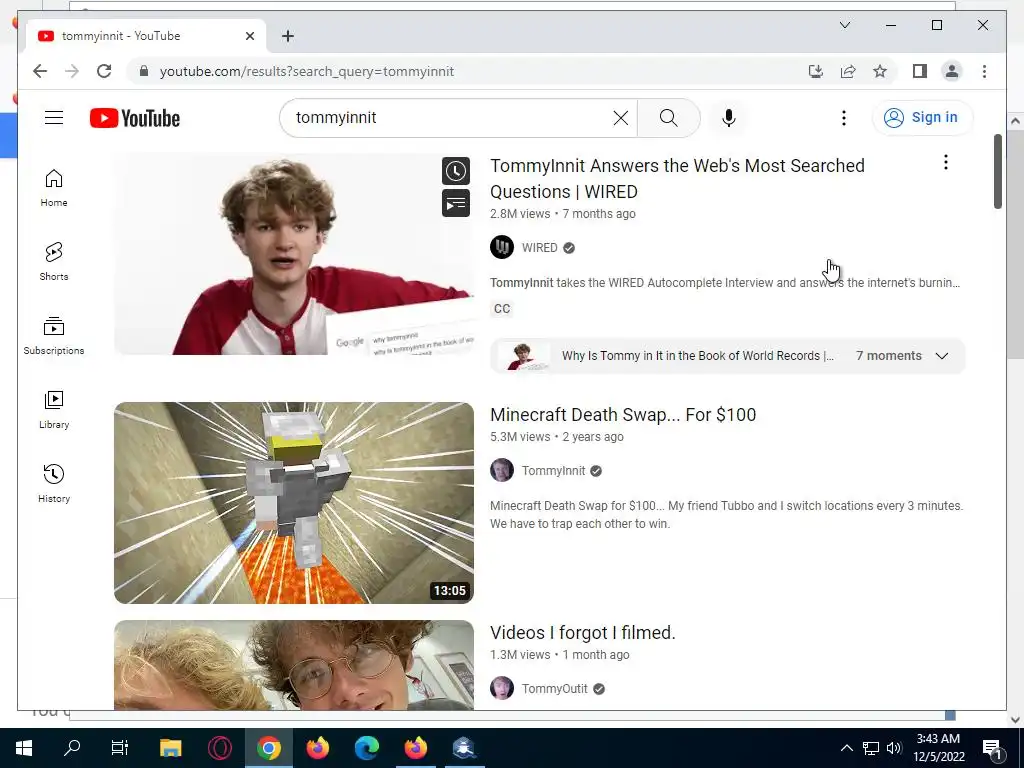
Task: Go to Home in sidebar
Action: (54, 188)
